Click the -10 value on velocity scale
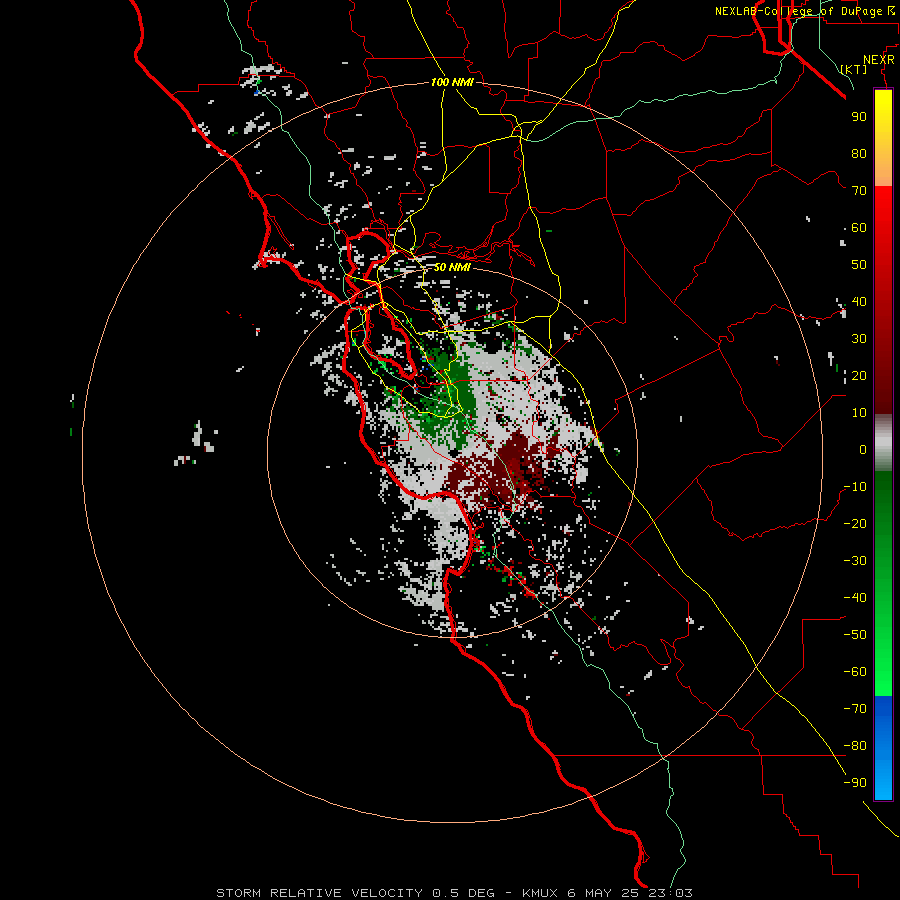This screenshot has width=900, height=900. click(855, 487)
